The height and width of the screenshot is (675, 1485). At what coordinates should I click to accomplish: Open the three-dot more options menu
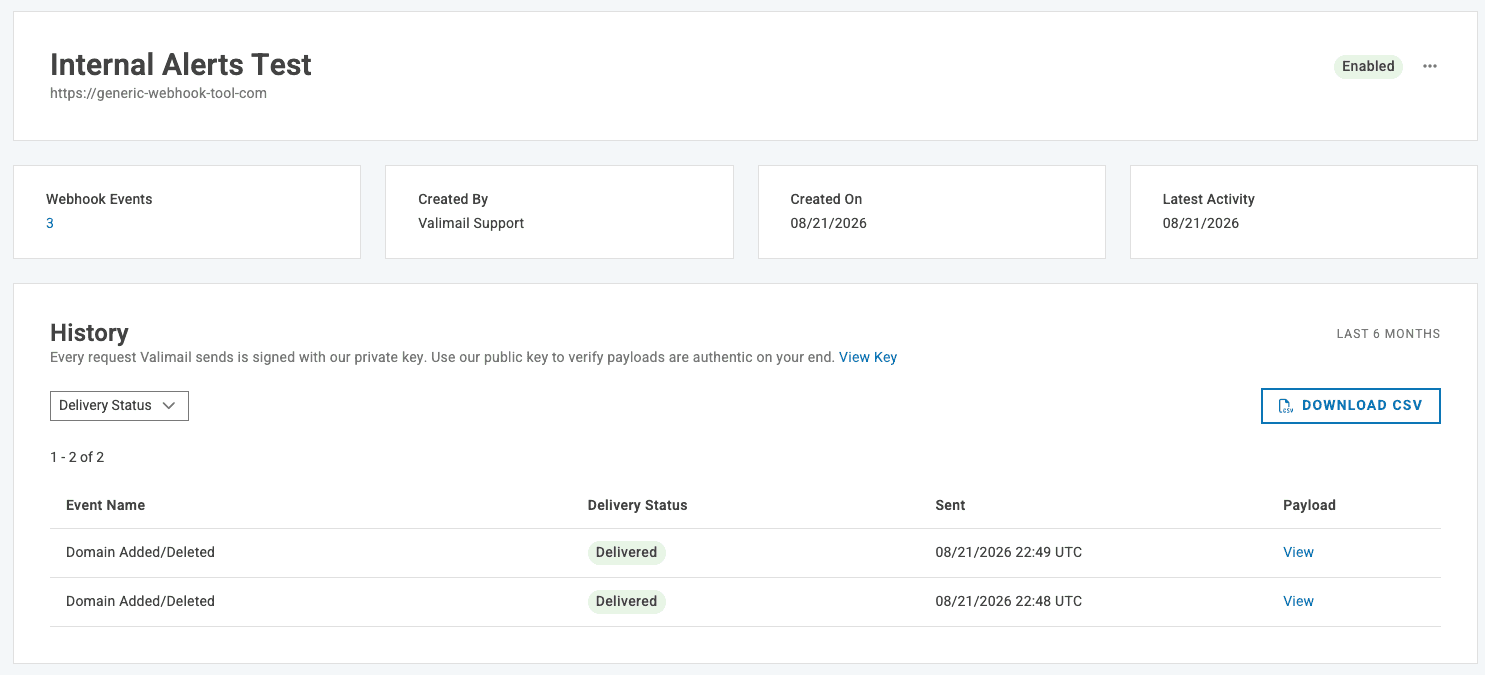[x=1430, y=66]
